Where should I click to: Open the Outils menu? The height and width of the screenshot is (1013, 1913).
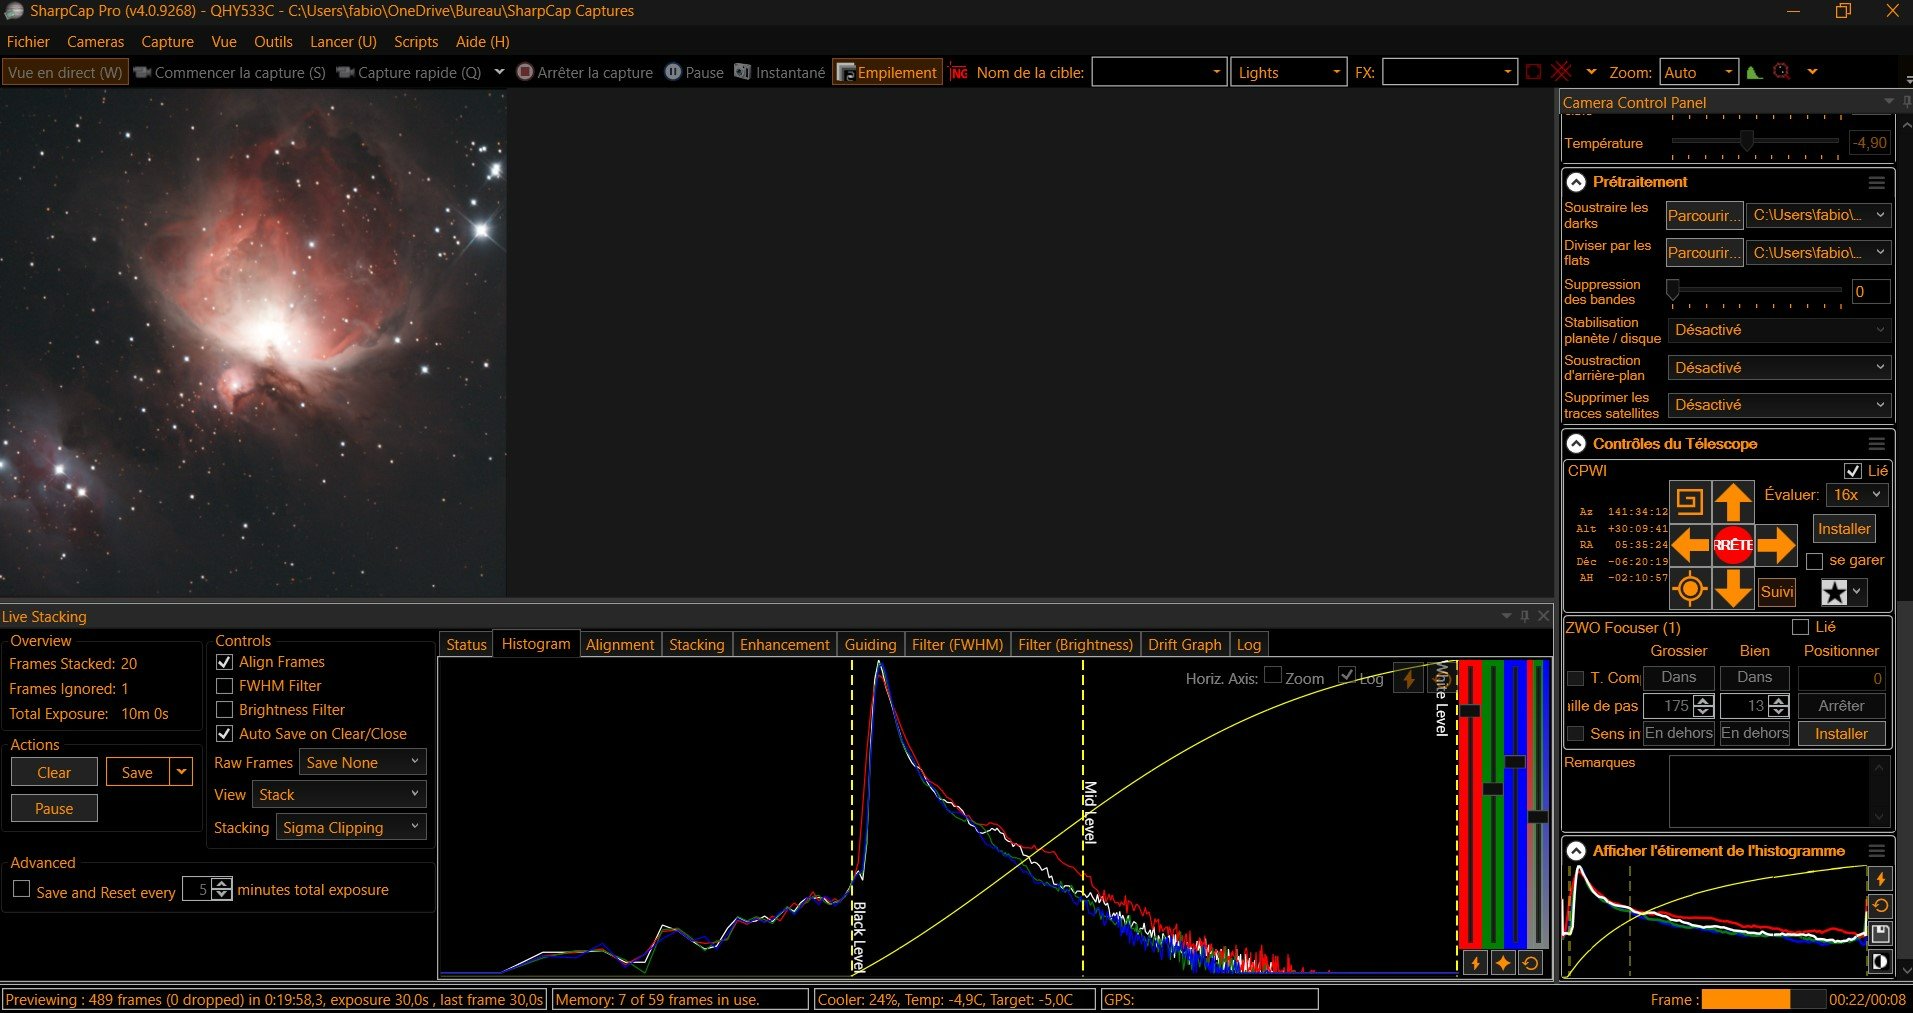[x=273, y=42]
